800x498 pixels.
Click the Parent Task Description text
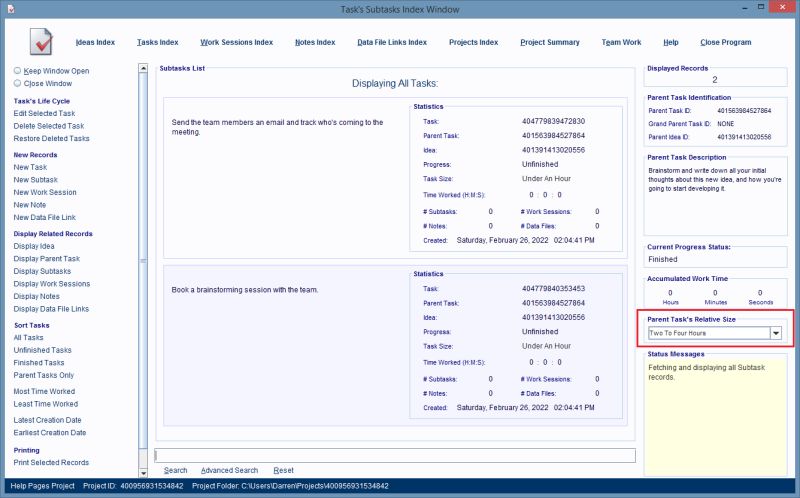coord(714,180)
